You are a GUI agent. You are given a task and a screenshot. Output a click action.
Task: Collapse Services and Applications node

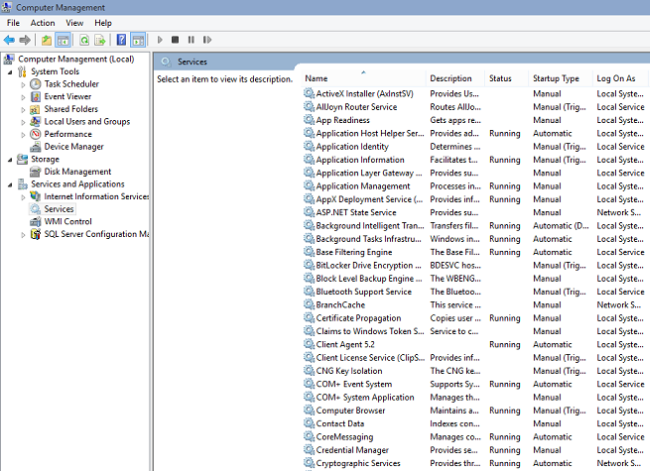[x=10, y=185]
